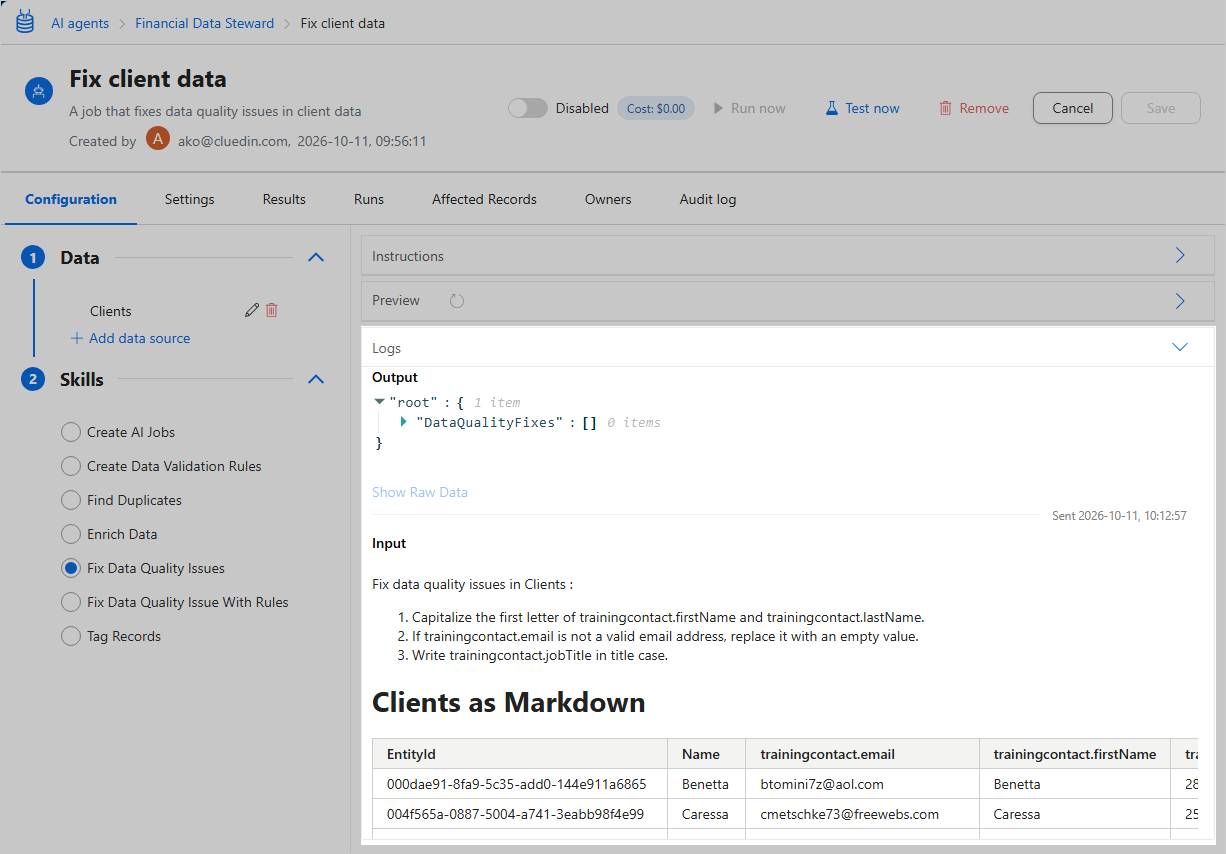
Task: Click the Cost: $0.00 badge
Action: click(656, 108)
